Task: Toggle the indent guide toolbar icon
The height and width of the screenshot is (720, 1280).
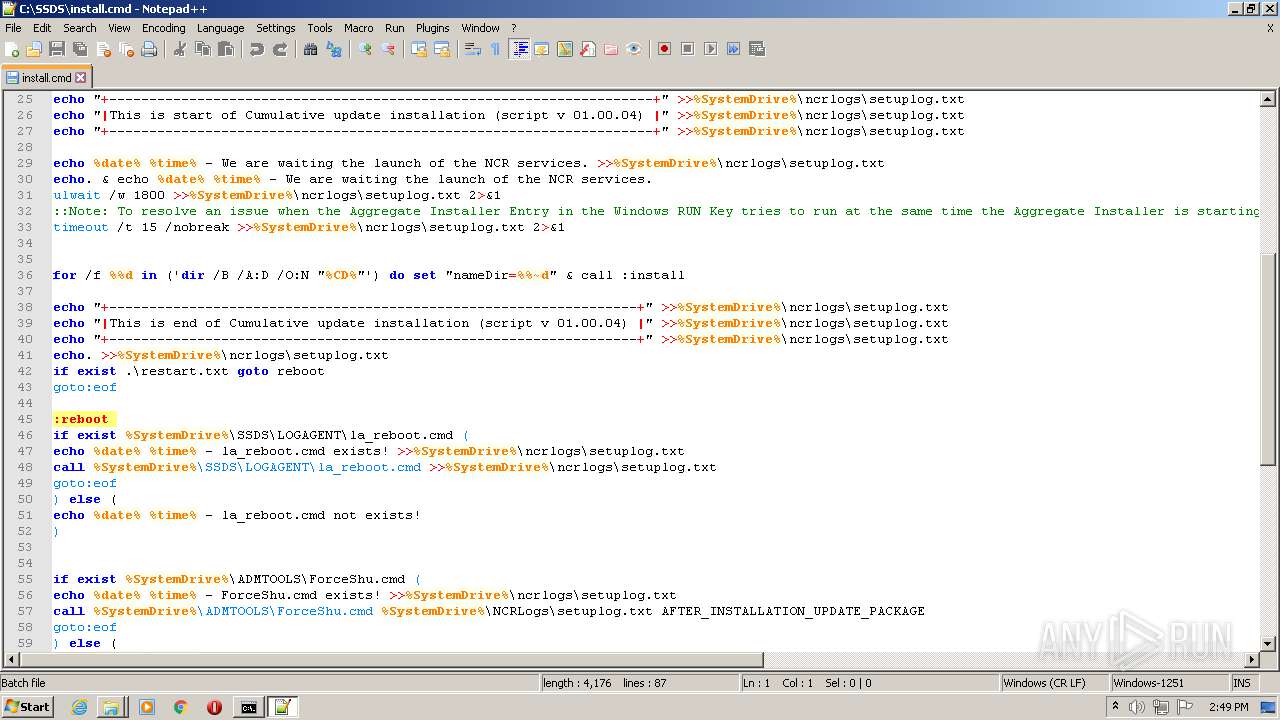Action: pos(519,49)
